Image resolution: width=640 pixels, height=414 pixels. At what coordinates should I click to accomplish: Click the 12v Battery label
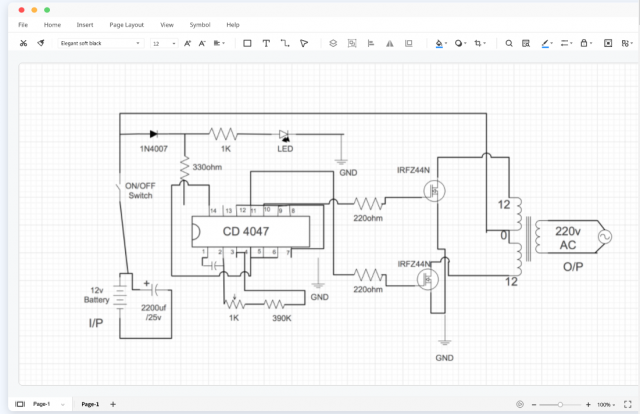tap(97, 295)
